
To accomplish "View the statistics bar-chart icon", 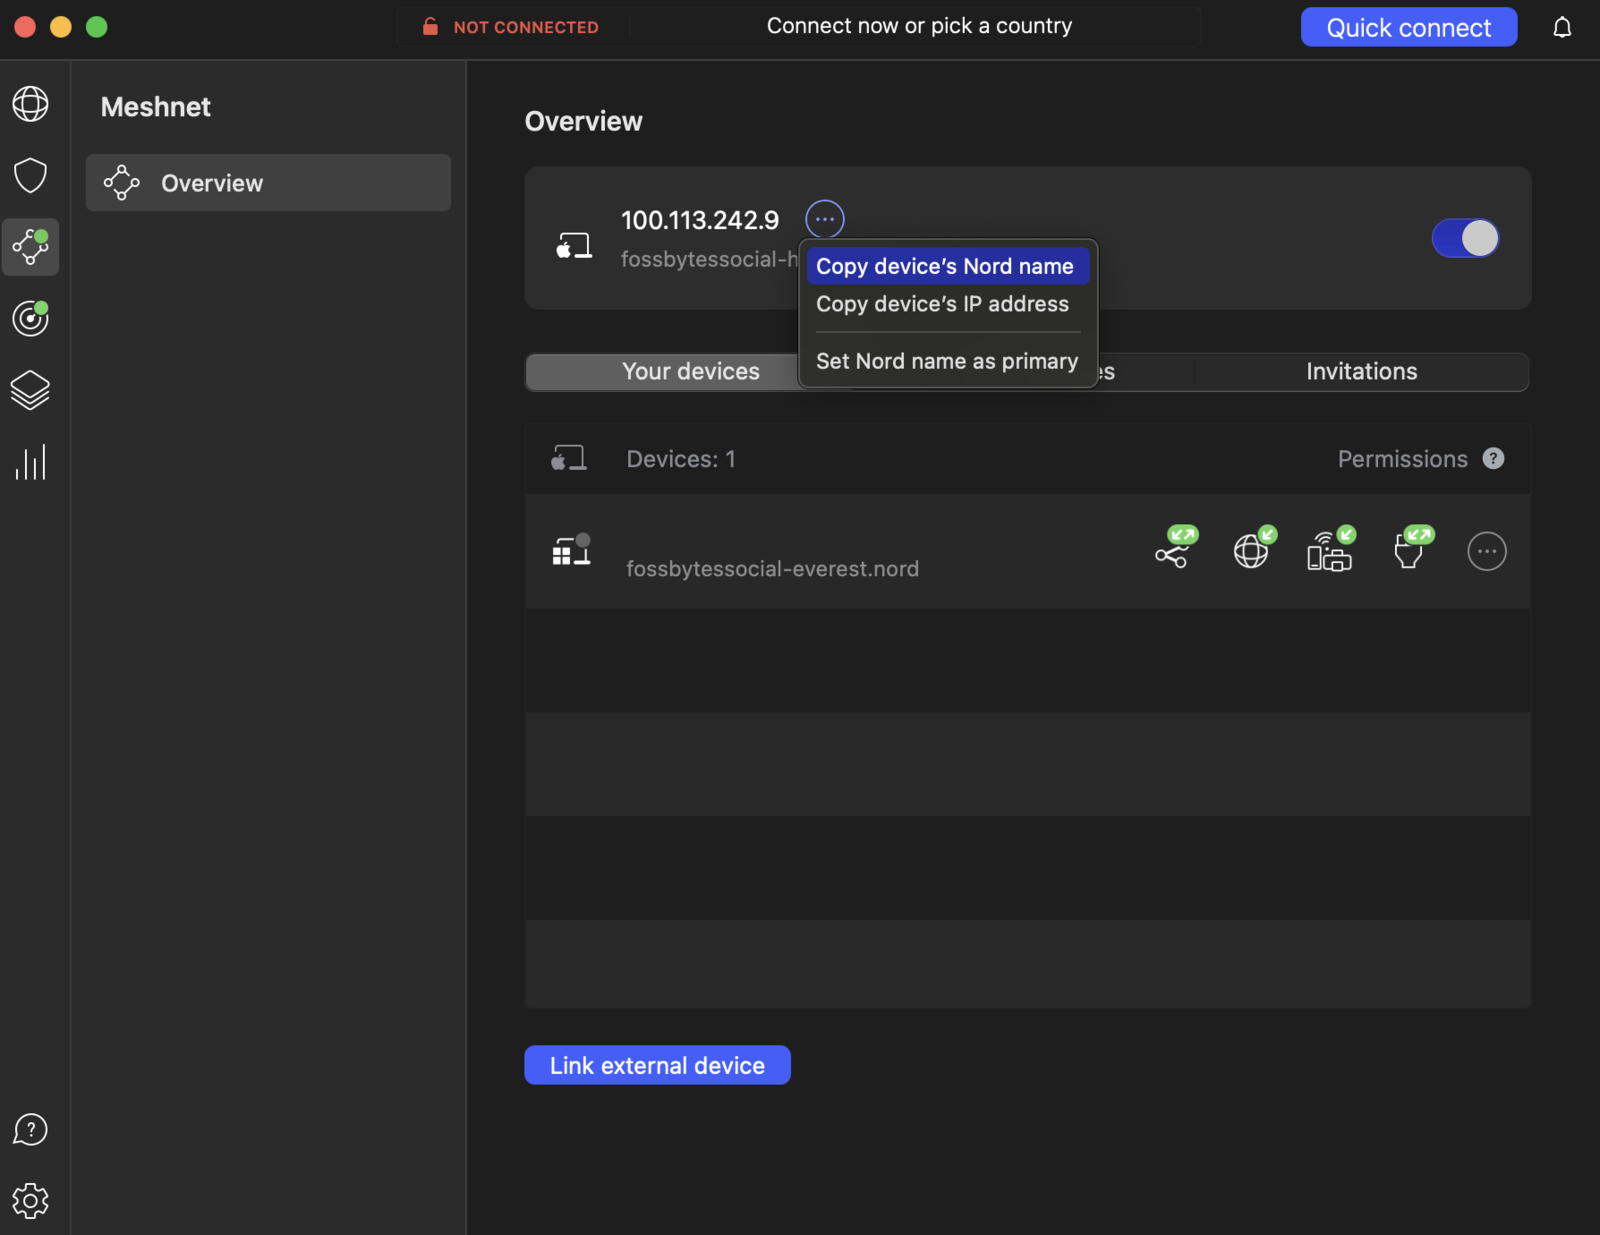I will (31, 461).
